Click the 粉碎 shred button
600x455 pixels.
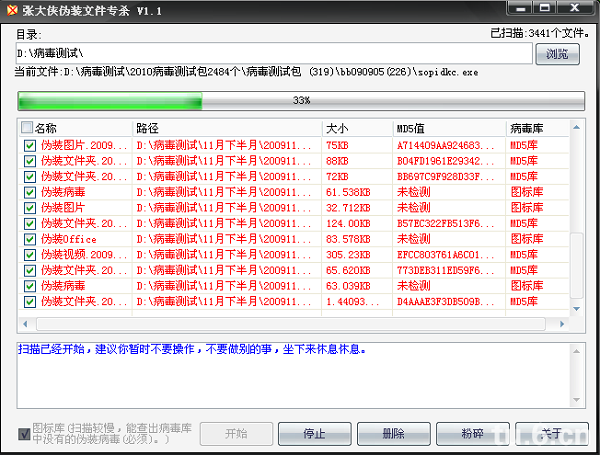tap(472, 433)
